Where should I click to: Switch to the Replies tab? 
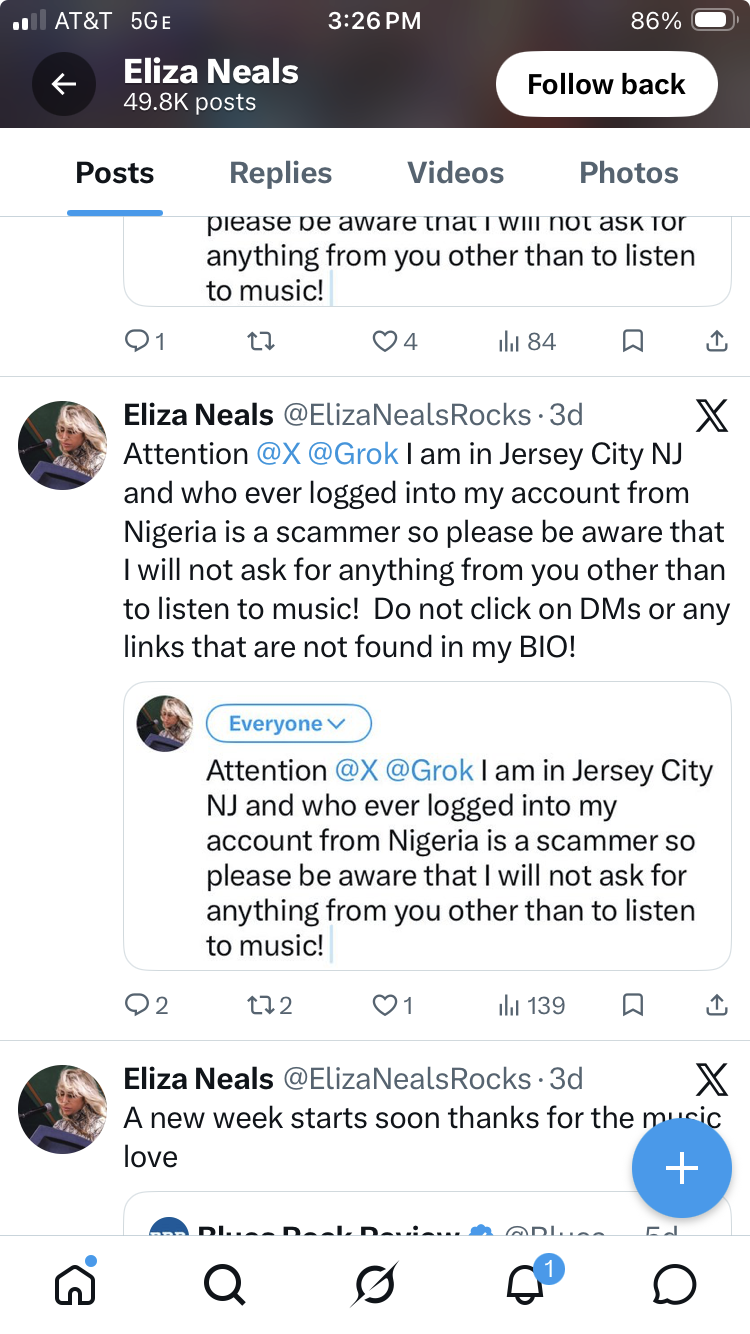[280, 173]
